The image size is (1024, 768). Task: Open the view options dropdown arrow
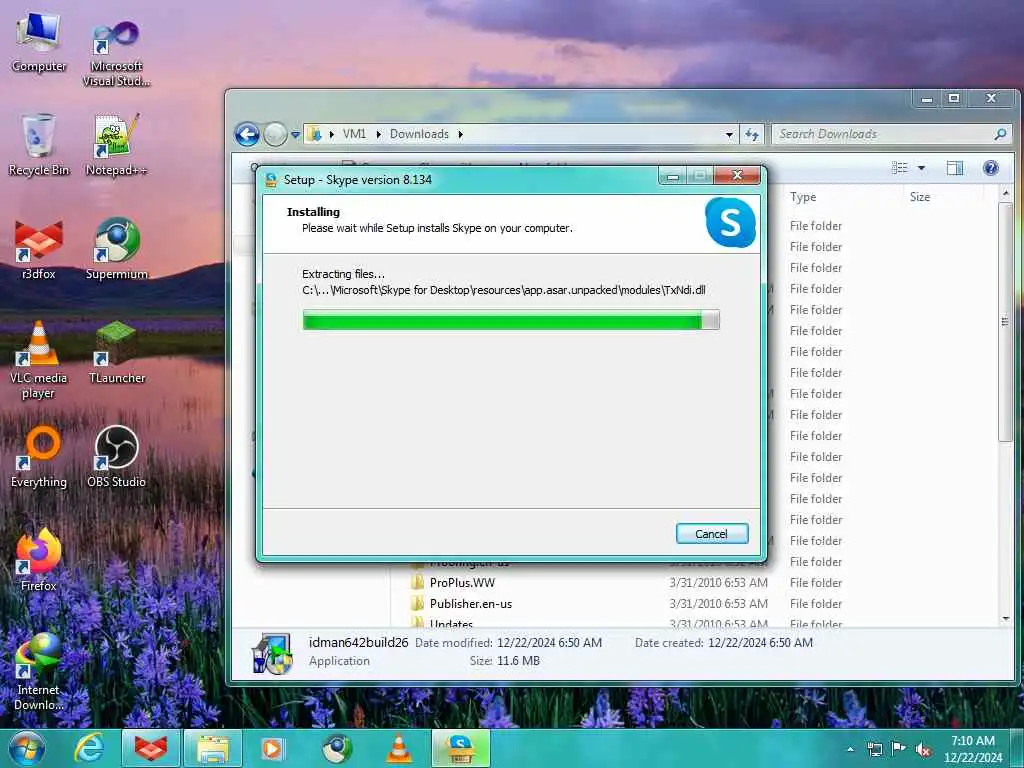point(921,168)
